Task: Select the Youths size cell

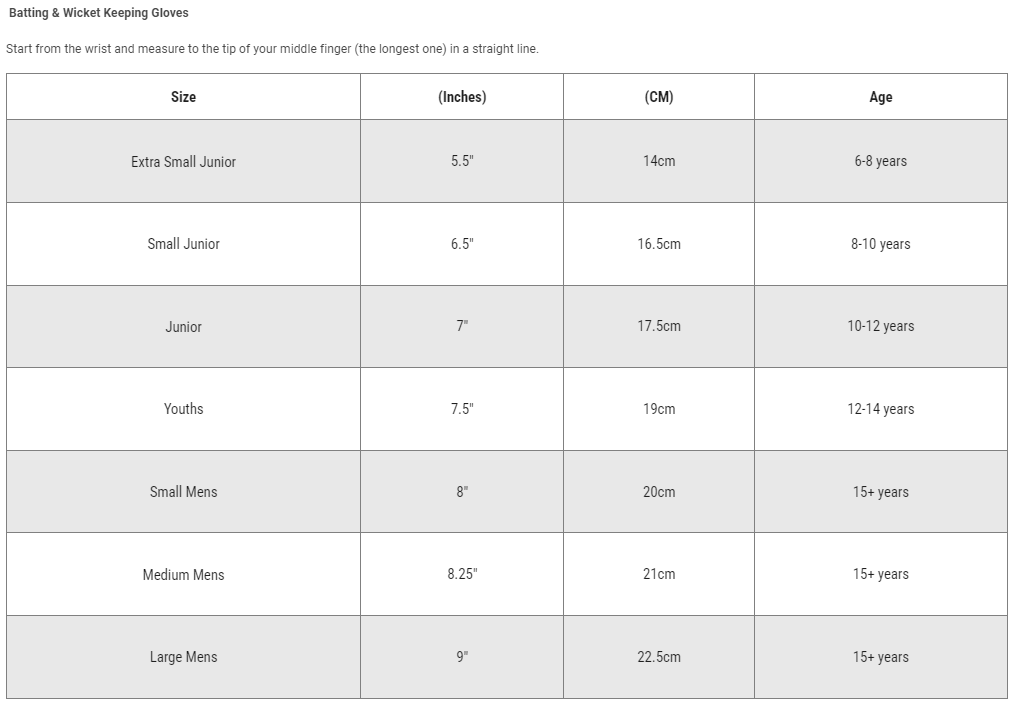Action: click(x=183, y=409)
